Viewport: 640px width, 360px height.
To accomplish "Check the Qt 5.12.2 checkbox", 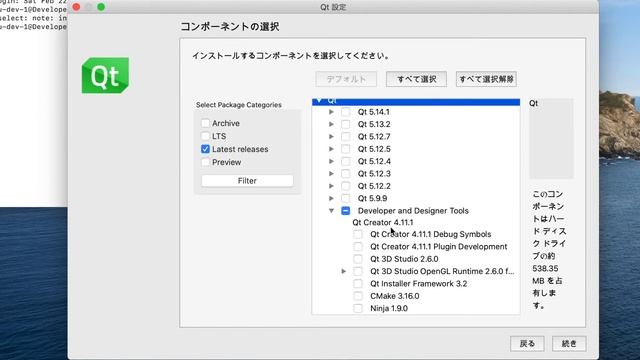I will pos(345,186).
